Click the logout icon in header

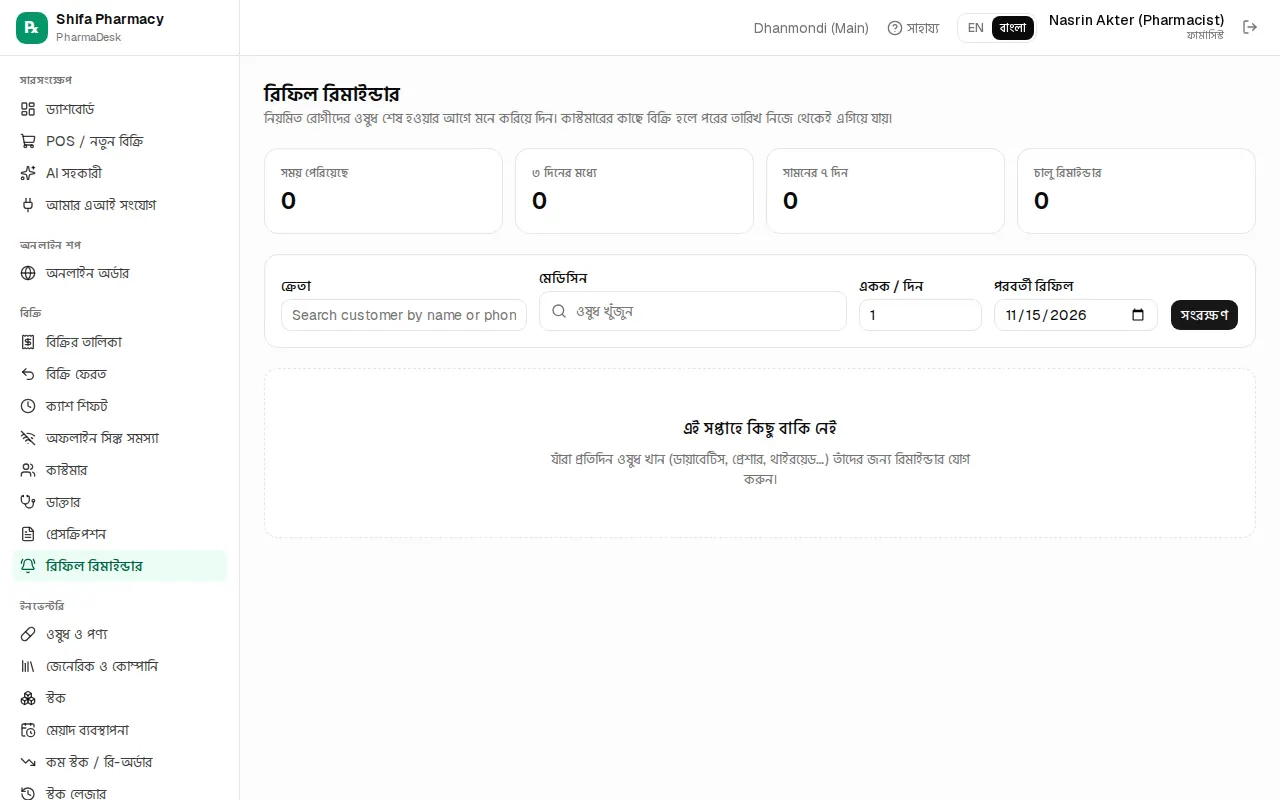(1250, 27)
